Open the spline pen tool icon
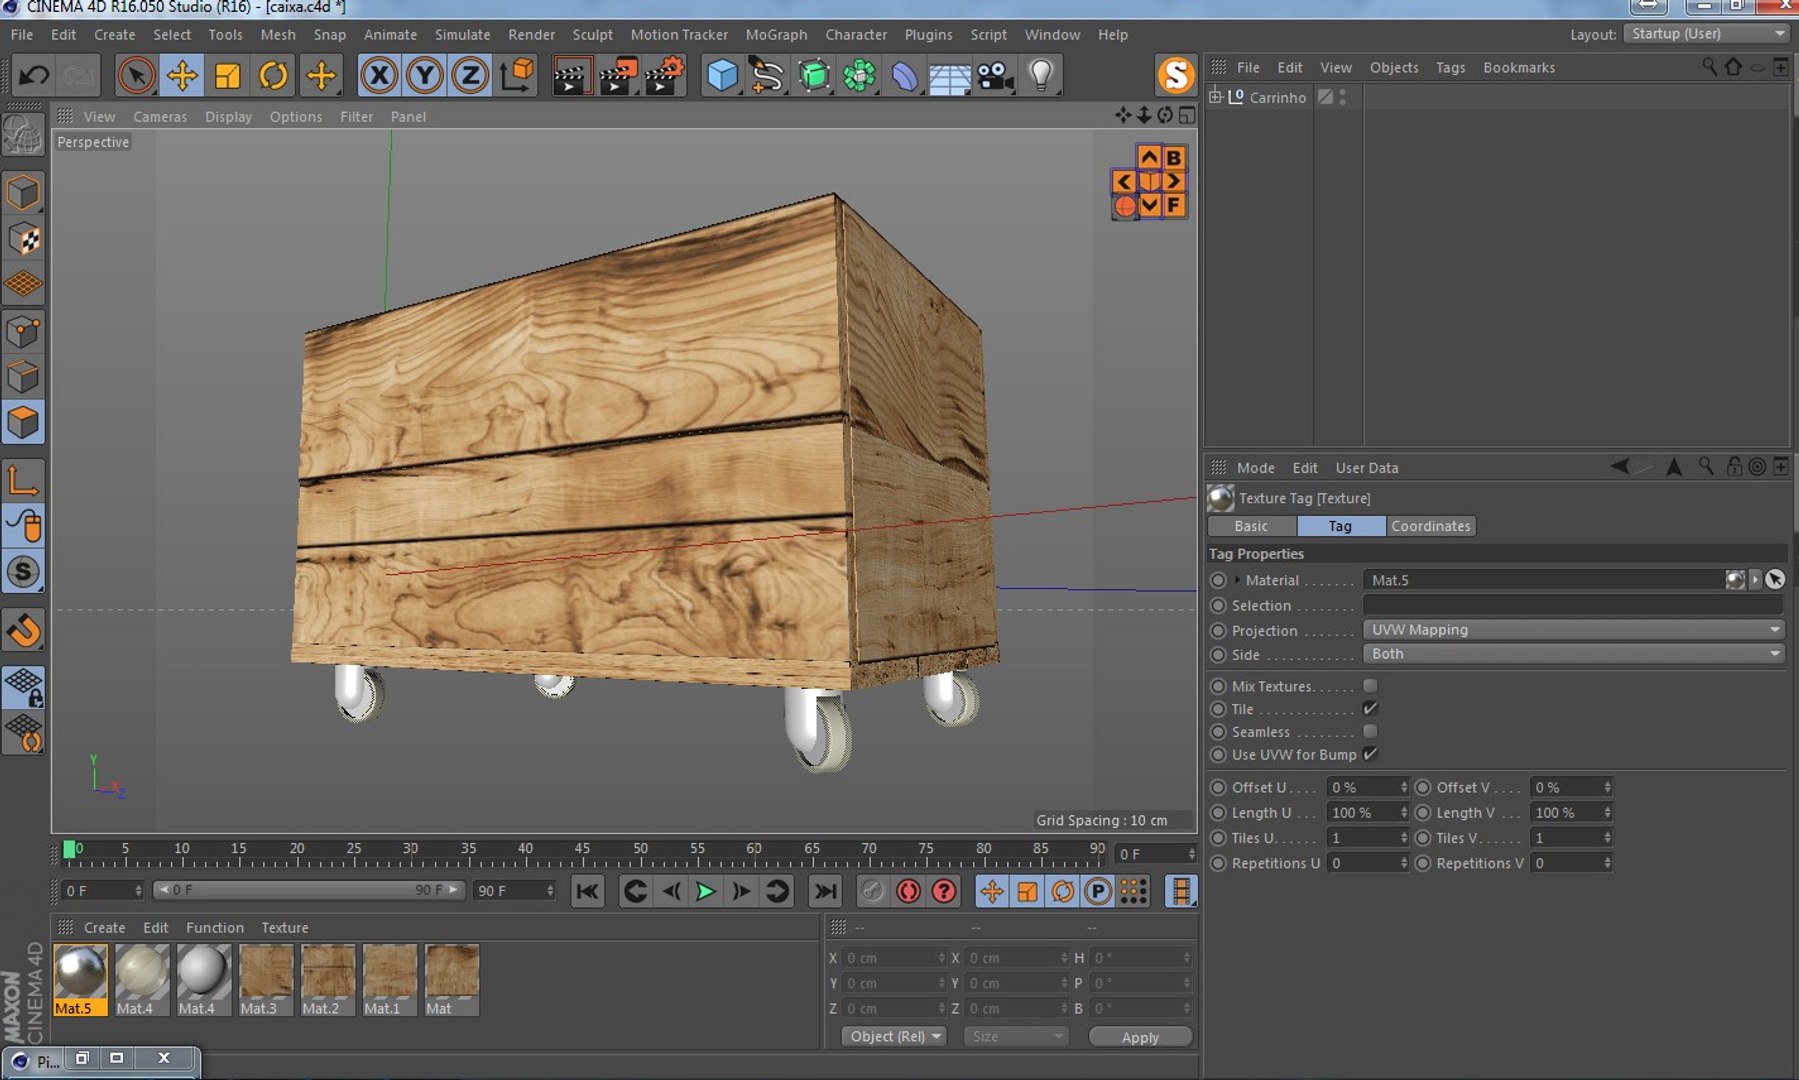1799x1080 pixels. (x=767, y=76)
